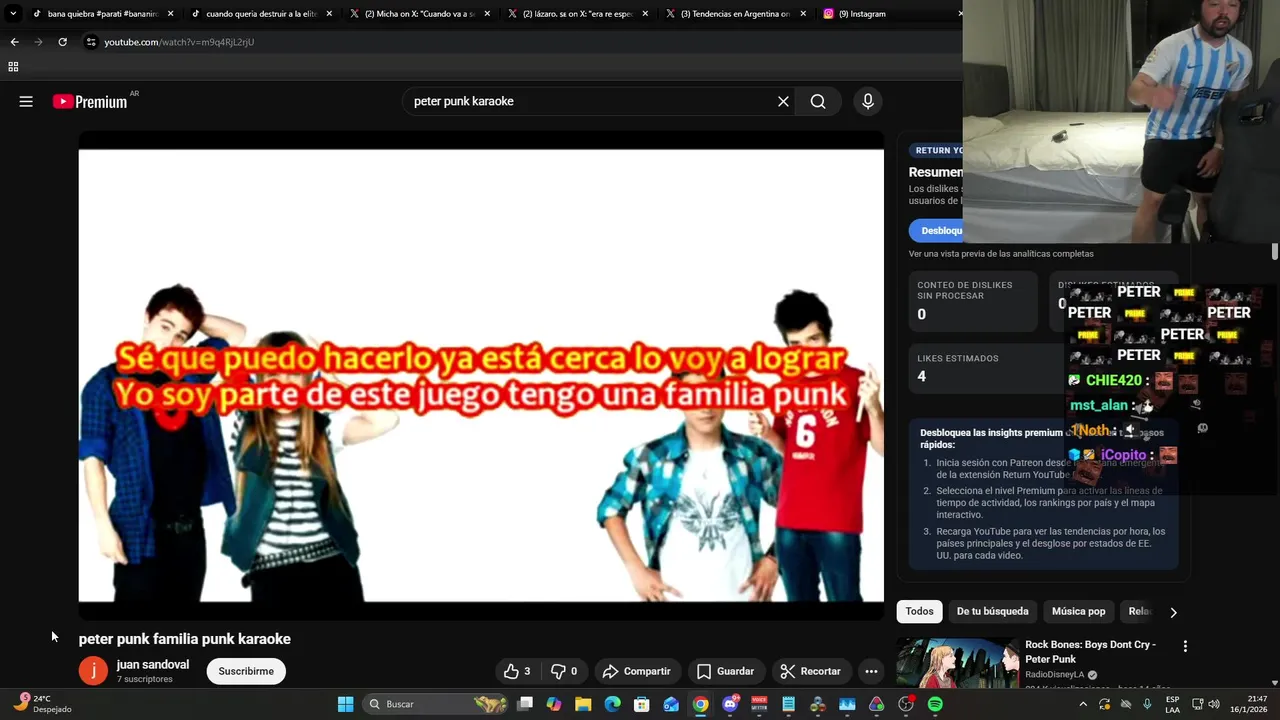The image size is (1280, 720).
Task: Launch Copilot from the taskbar
Action: 554,704
